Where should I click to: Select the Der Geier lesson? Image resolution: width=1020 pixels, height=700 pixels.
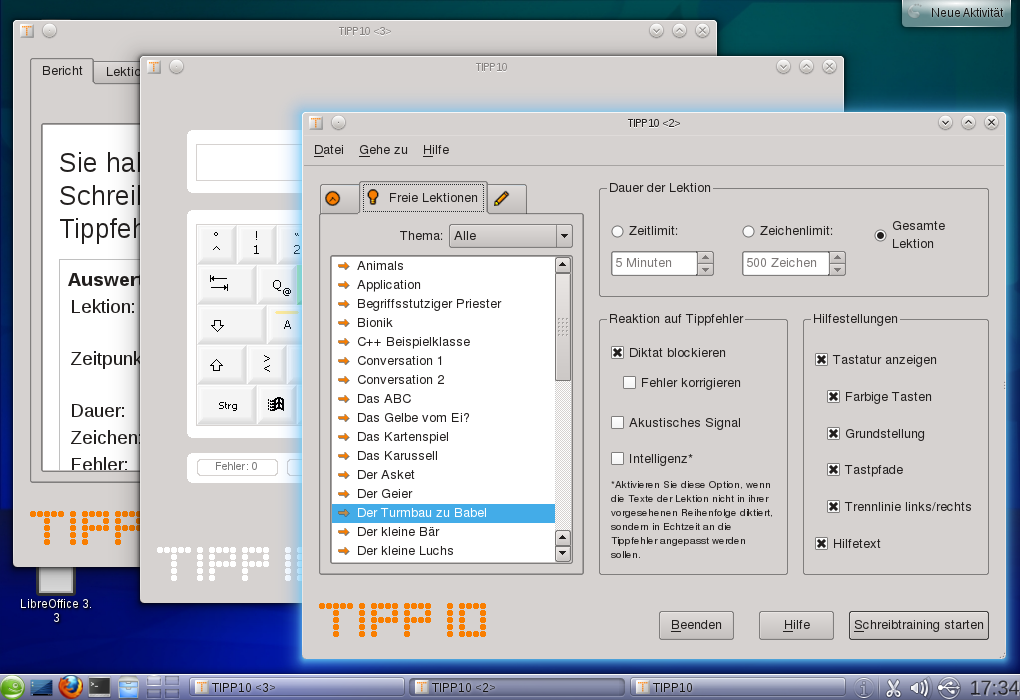click(443, 494)
